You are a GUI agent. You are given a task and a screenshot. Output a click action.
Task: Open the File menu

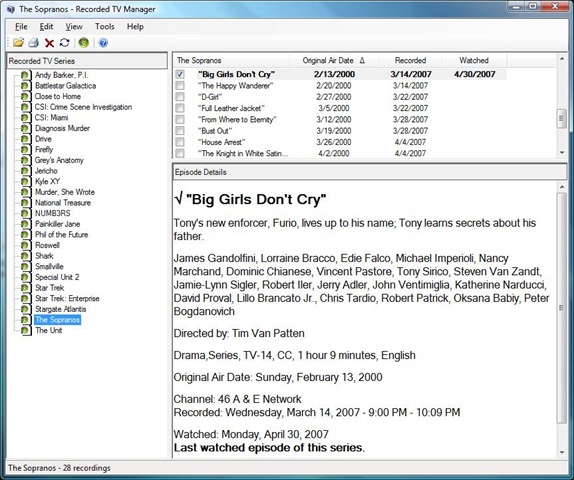pos(21,27)
